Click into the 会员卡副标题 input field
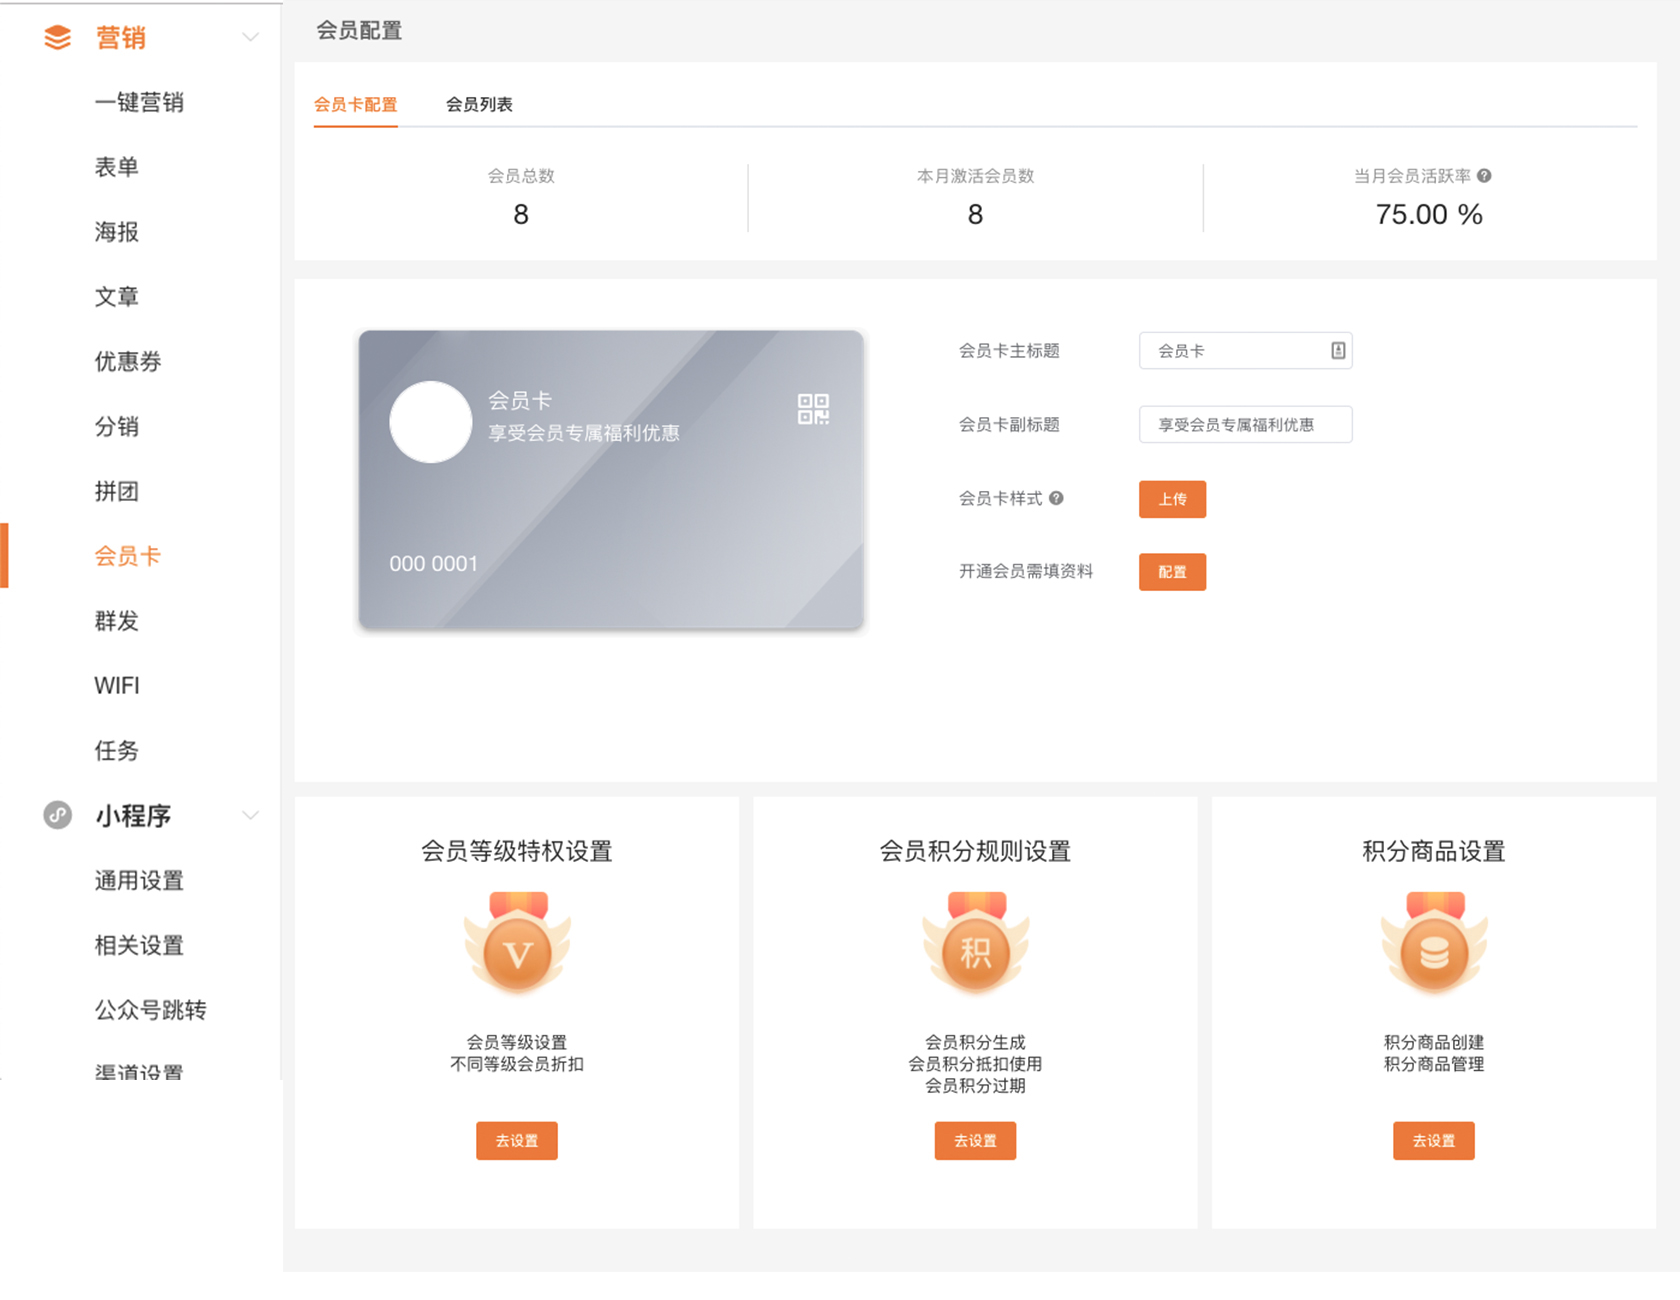 tap(1245, 425)
